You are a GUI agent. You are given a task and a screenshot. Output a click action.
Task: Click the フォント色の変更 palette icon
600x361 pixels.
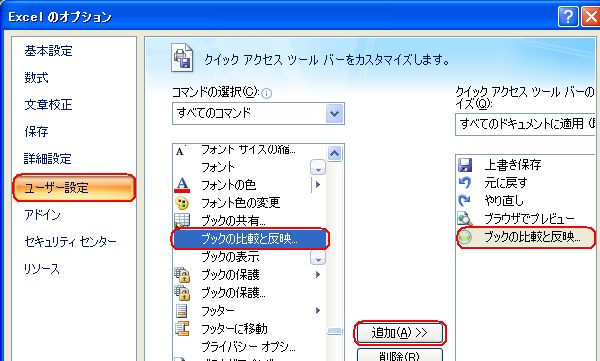pos(182,203)
